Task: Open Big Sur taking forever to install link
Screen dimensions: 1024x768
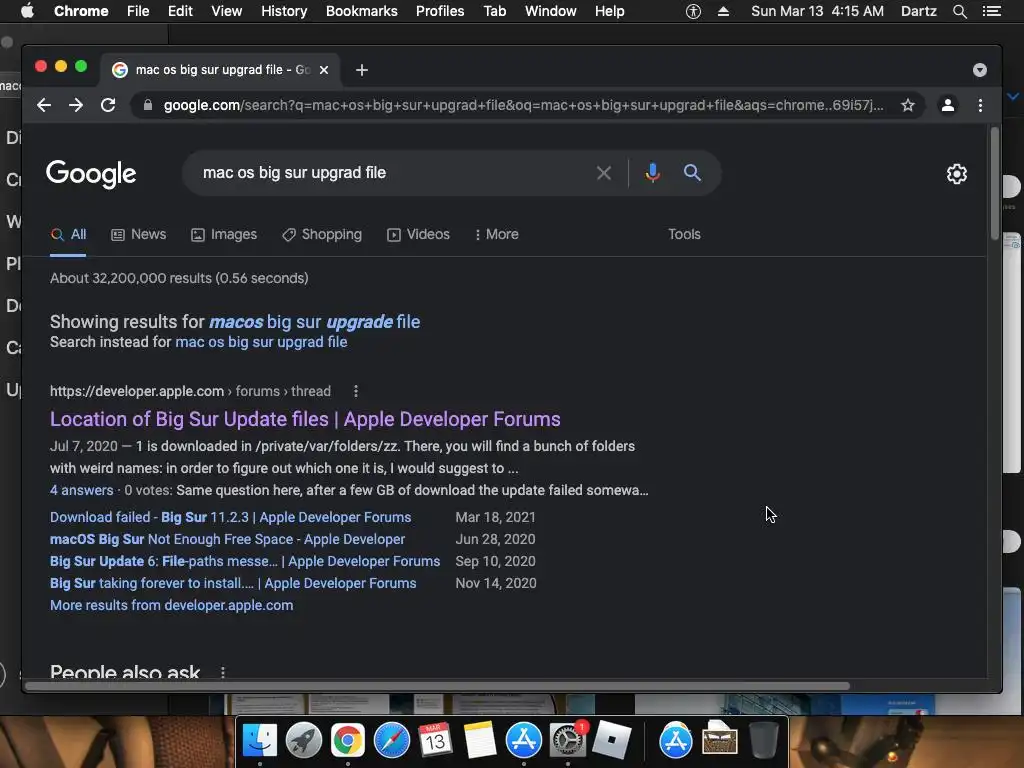Action: click(233, 584)
